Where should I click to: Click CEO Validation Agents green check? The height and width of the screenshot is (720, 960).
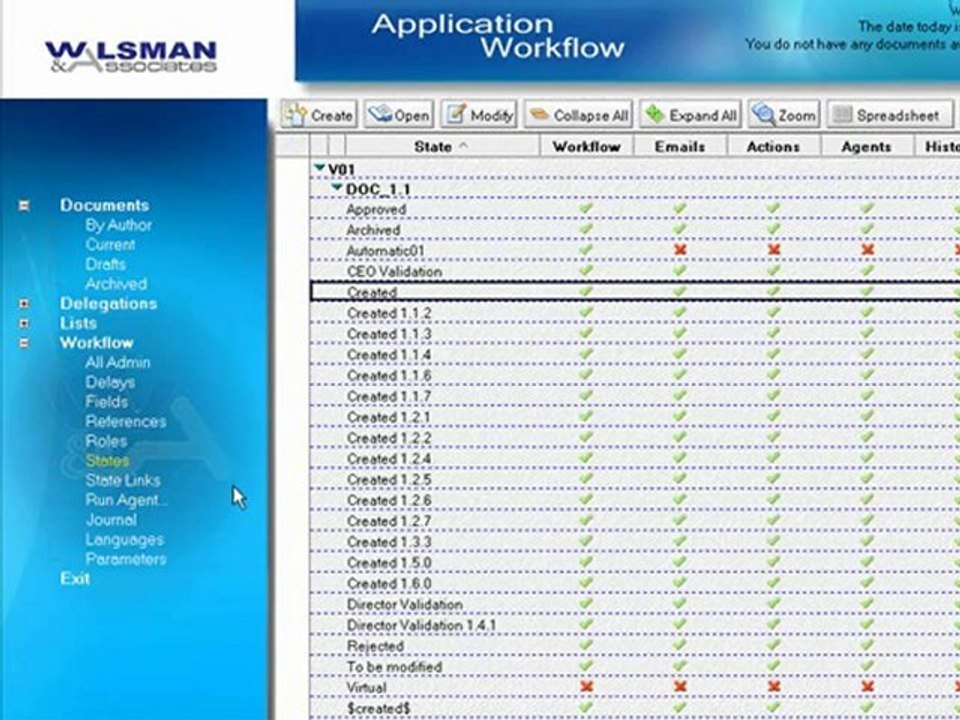(866, 270)
